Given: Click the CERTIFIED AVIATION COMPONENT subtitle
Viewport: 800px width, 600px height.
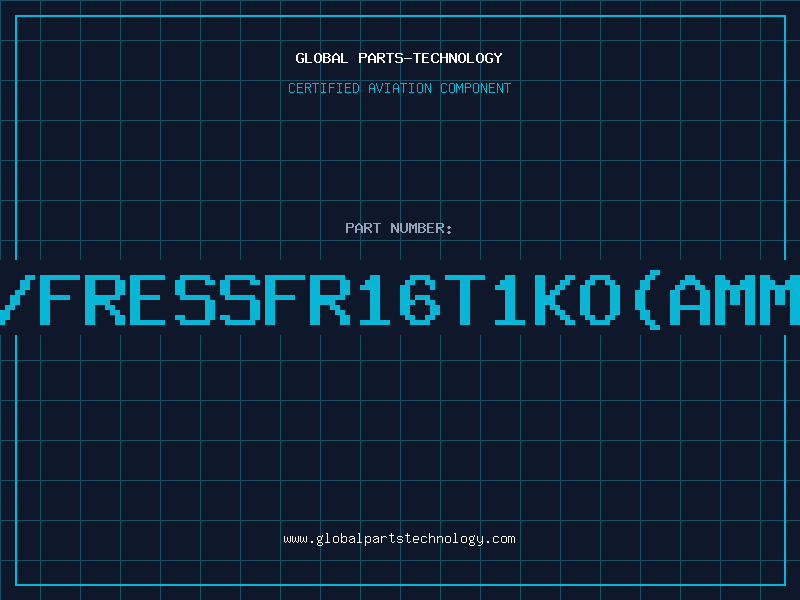Looking at the screenshot, I should pos(399,88).
